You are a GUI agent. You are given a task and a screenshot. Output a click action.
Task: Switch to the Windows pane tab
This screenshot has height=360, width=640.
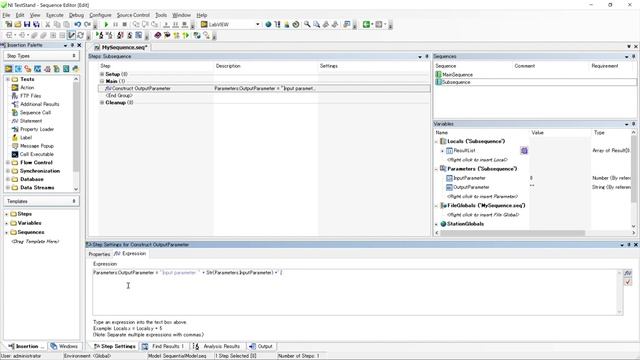tap(64, 346)
